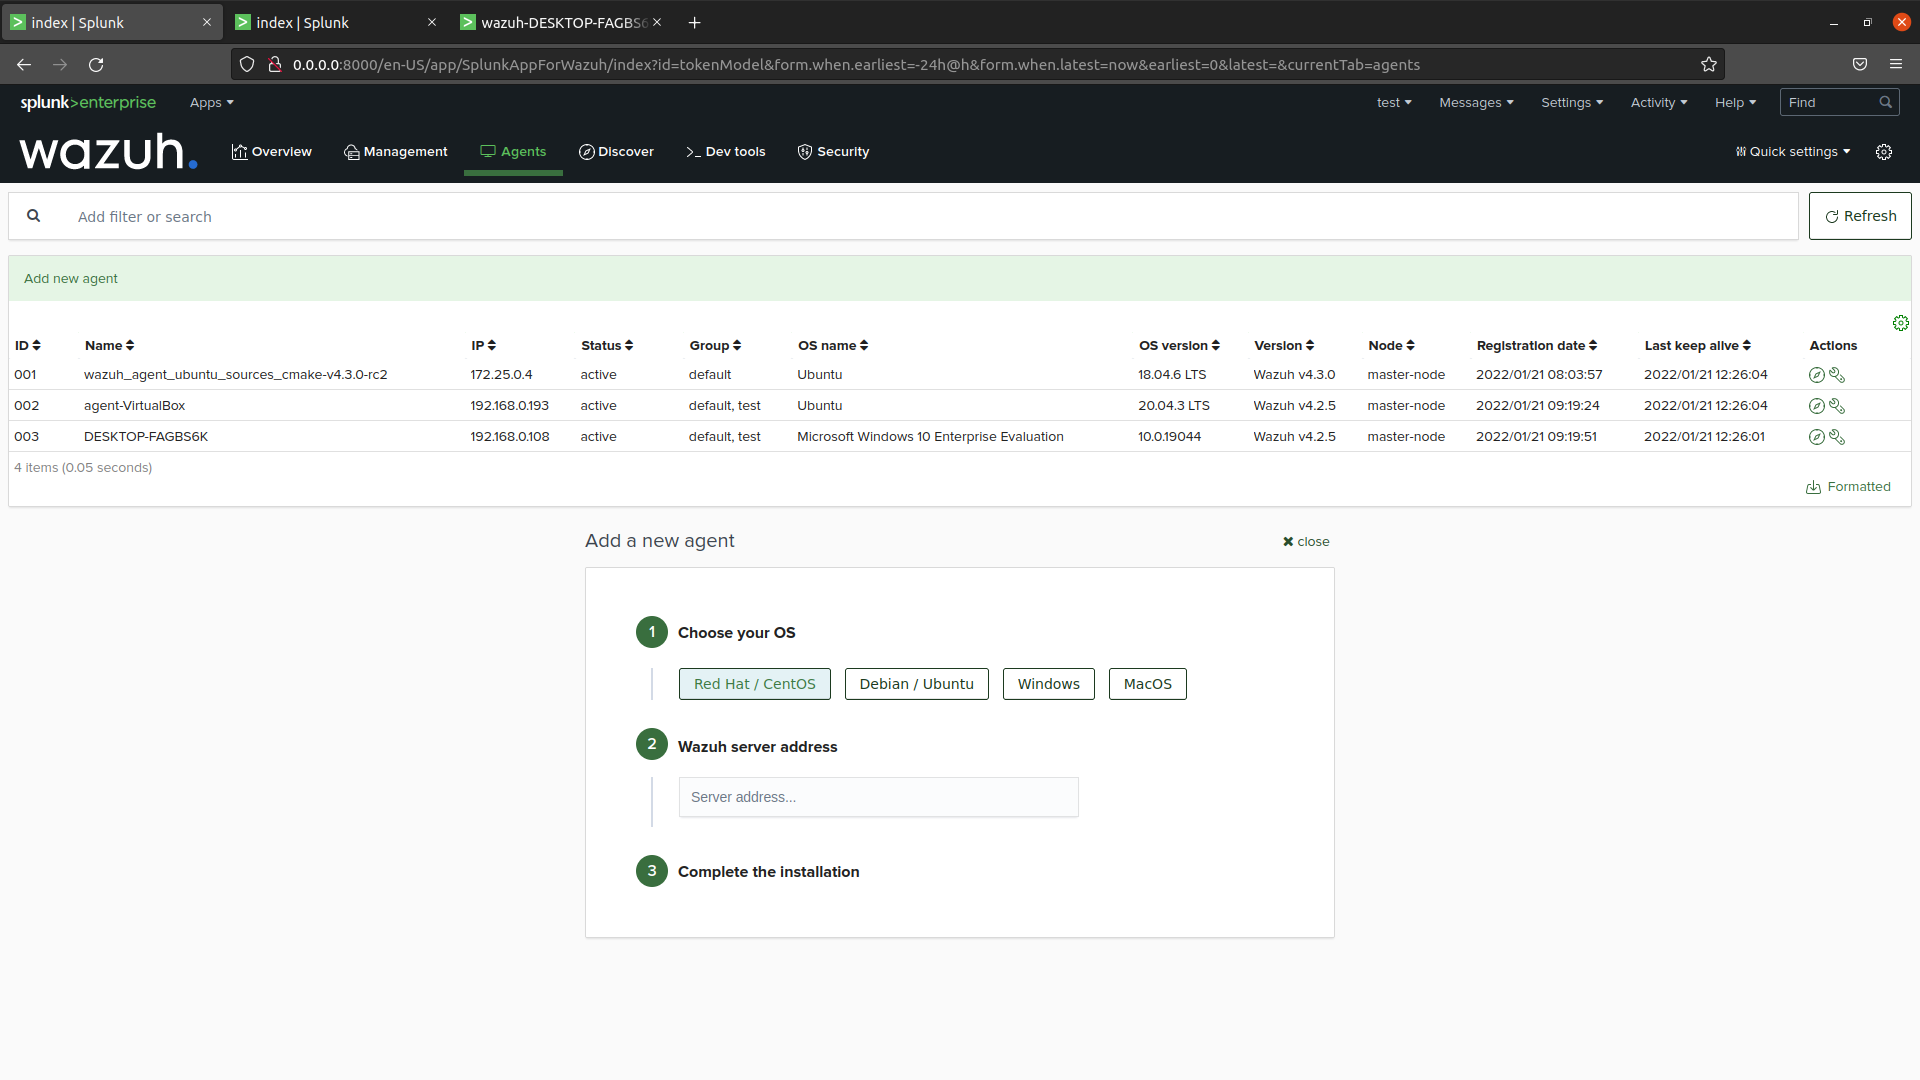
Task: Click the site security lock icon
Action: (x=274, y=65)
